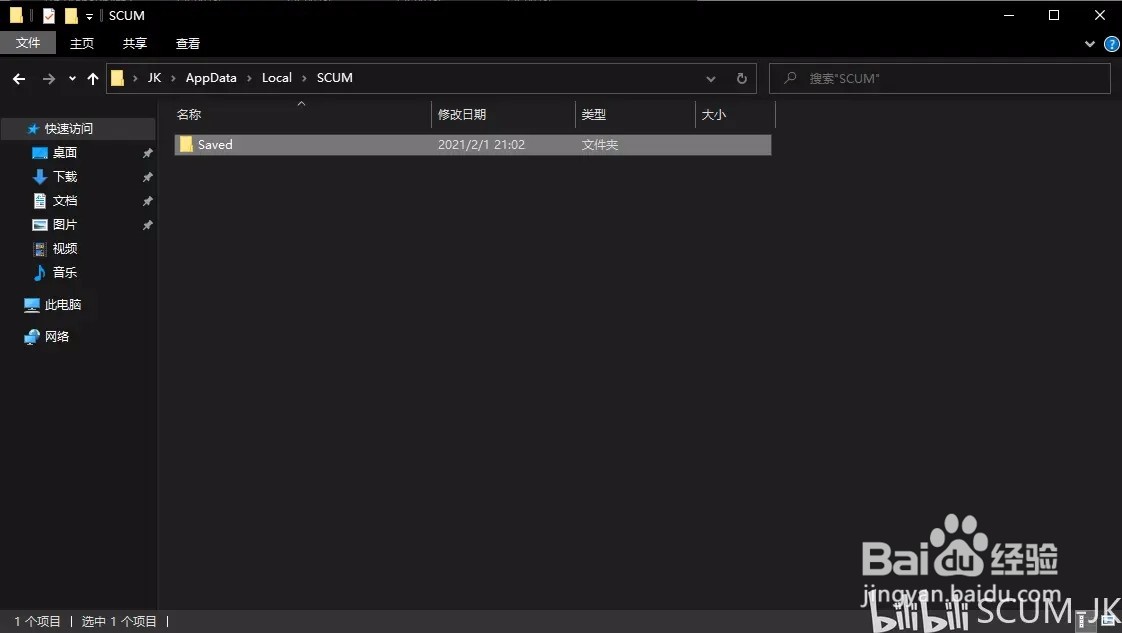Screen dimensions: 1122x633
Task: Click the Up one level arrow
Action: [92, 78]
